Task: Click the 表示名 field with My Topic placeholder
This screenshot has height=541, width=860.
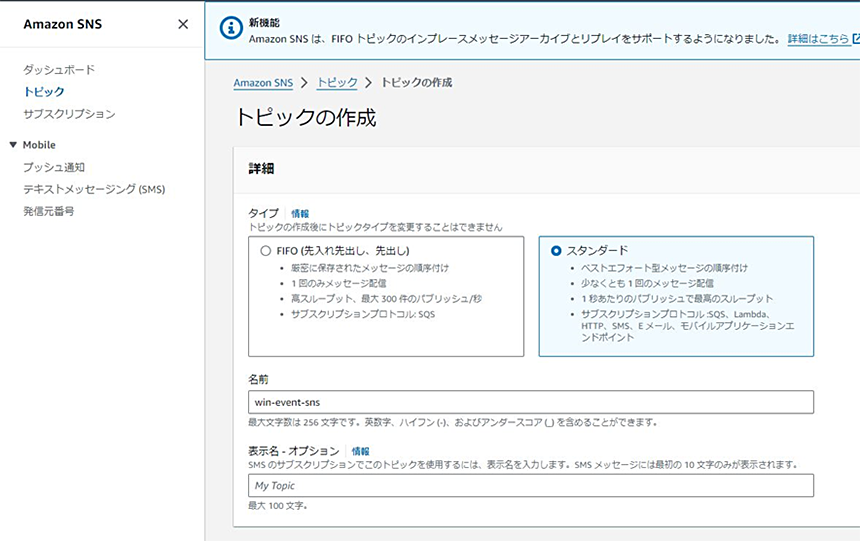Action: coord(531,486)
